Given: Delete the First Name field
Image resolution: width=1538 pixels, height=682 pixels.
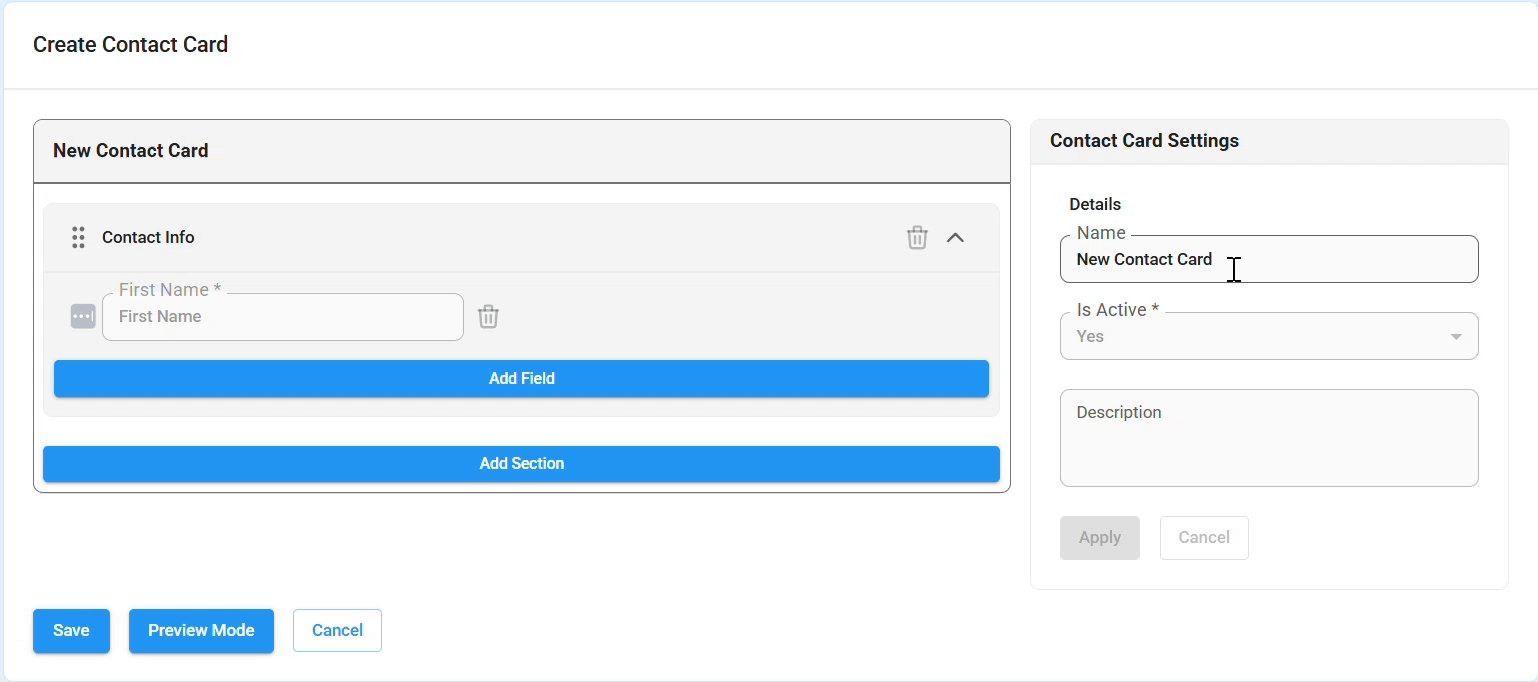Looking at the screenshot, I should click(x=488, y=317).
